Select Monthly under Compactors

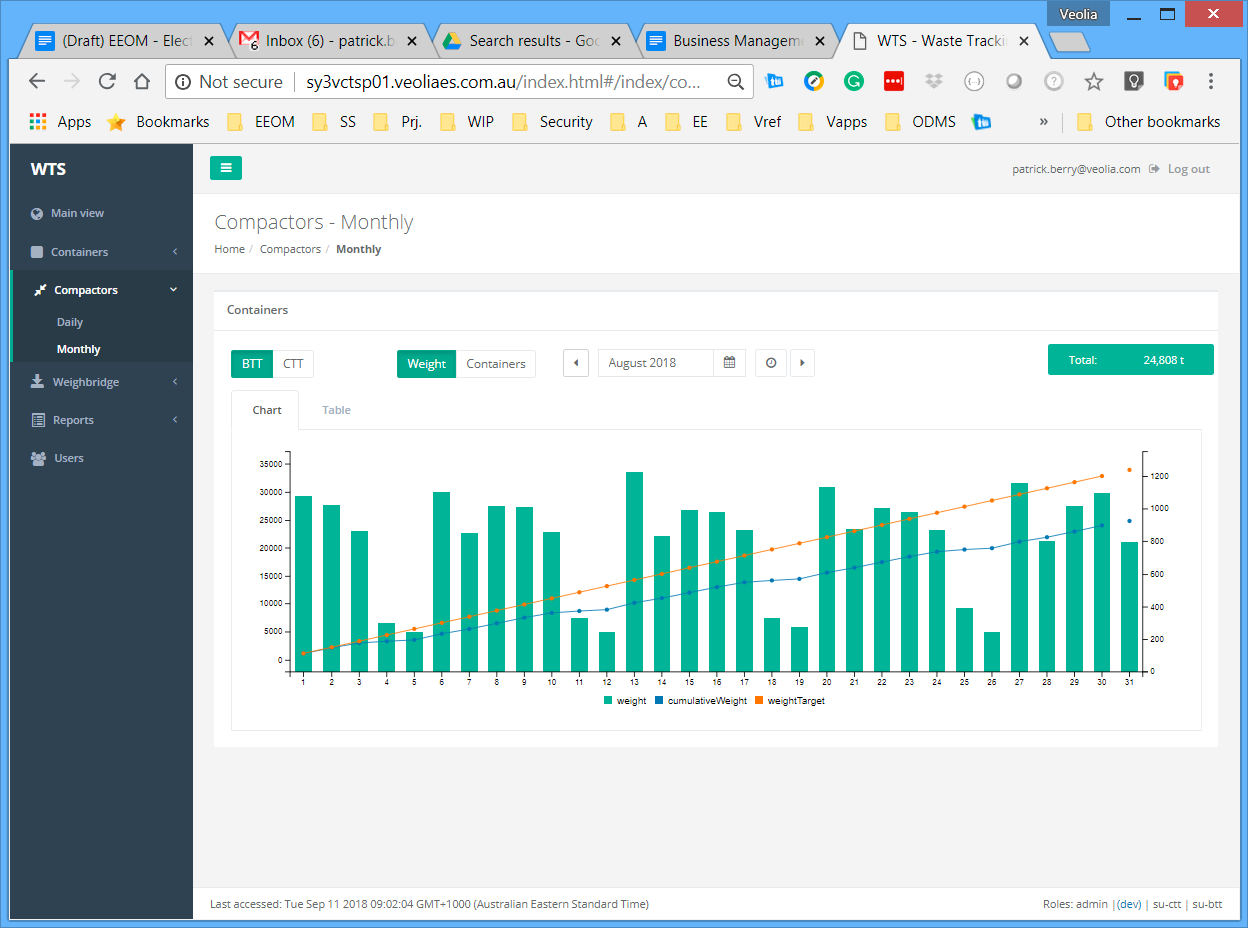(x=79, y=349)
